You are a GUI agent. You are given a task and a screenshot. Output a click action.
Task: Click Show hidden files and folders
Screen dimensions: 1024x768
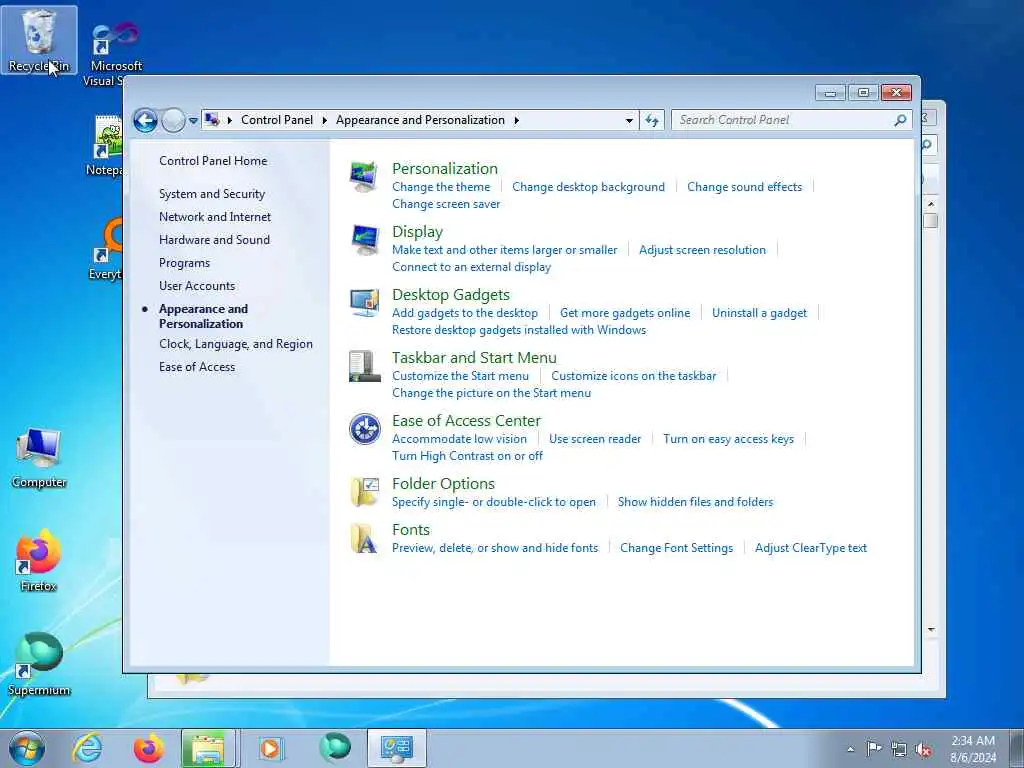tap(696, 502)
